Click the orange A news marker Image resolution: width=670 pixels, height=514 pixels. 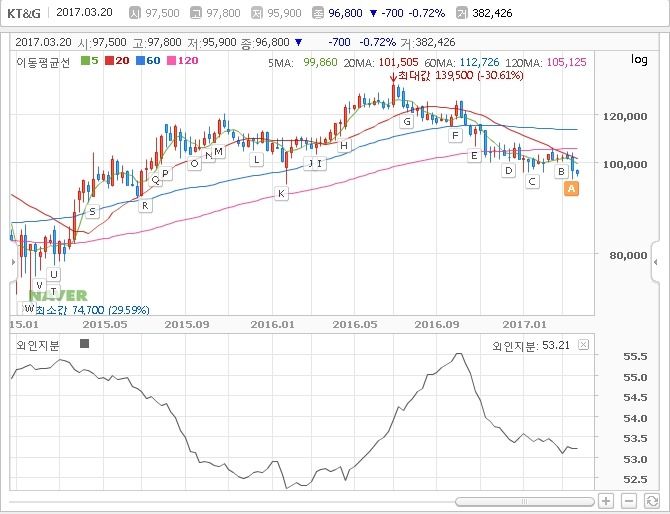pyautogui.click(x=571, y=188)
